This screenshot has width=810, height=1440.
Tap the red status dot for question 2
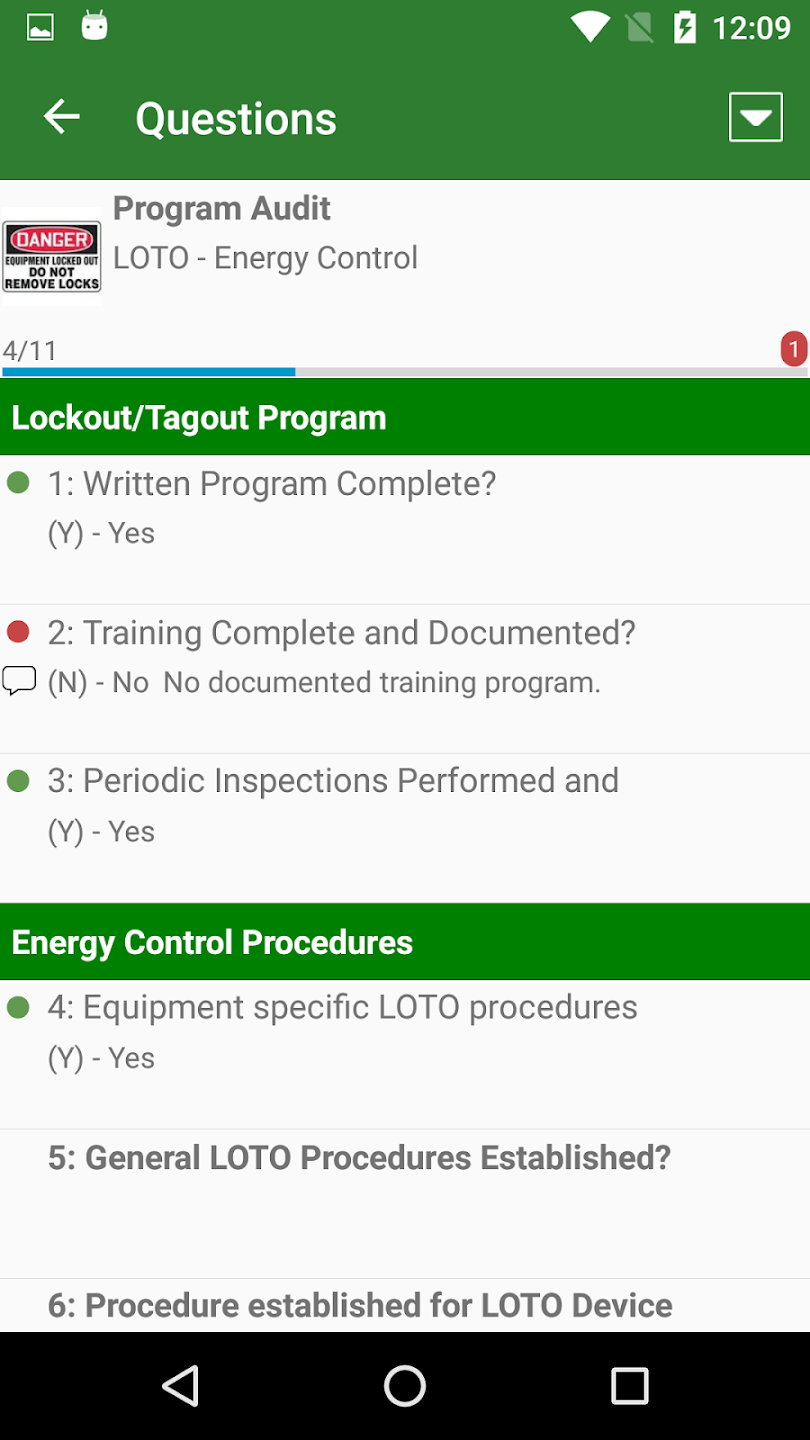[x=18, y=632]
